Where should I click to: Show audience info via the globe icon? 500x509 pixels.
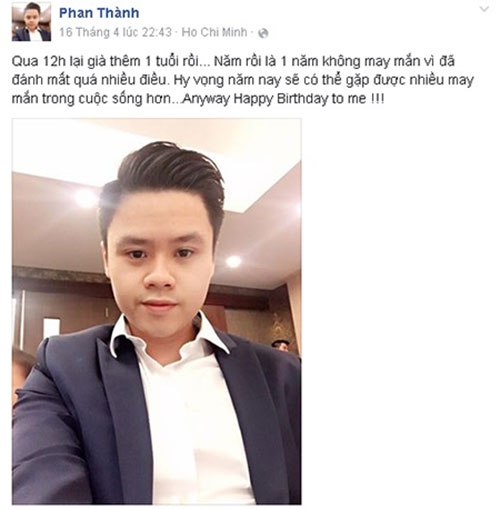[x=263, y=33]
